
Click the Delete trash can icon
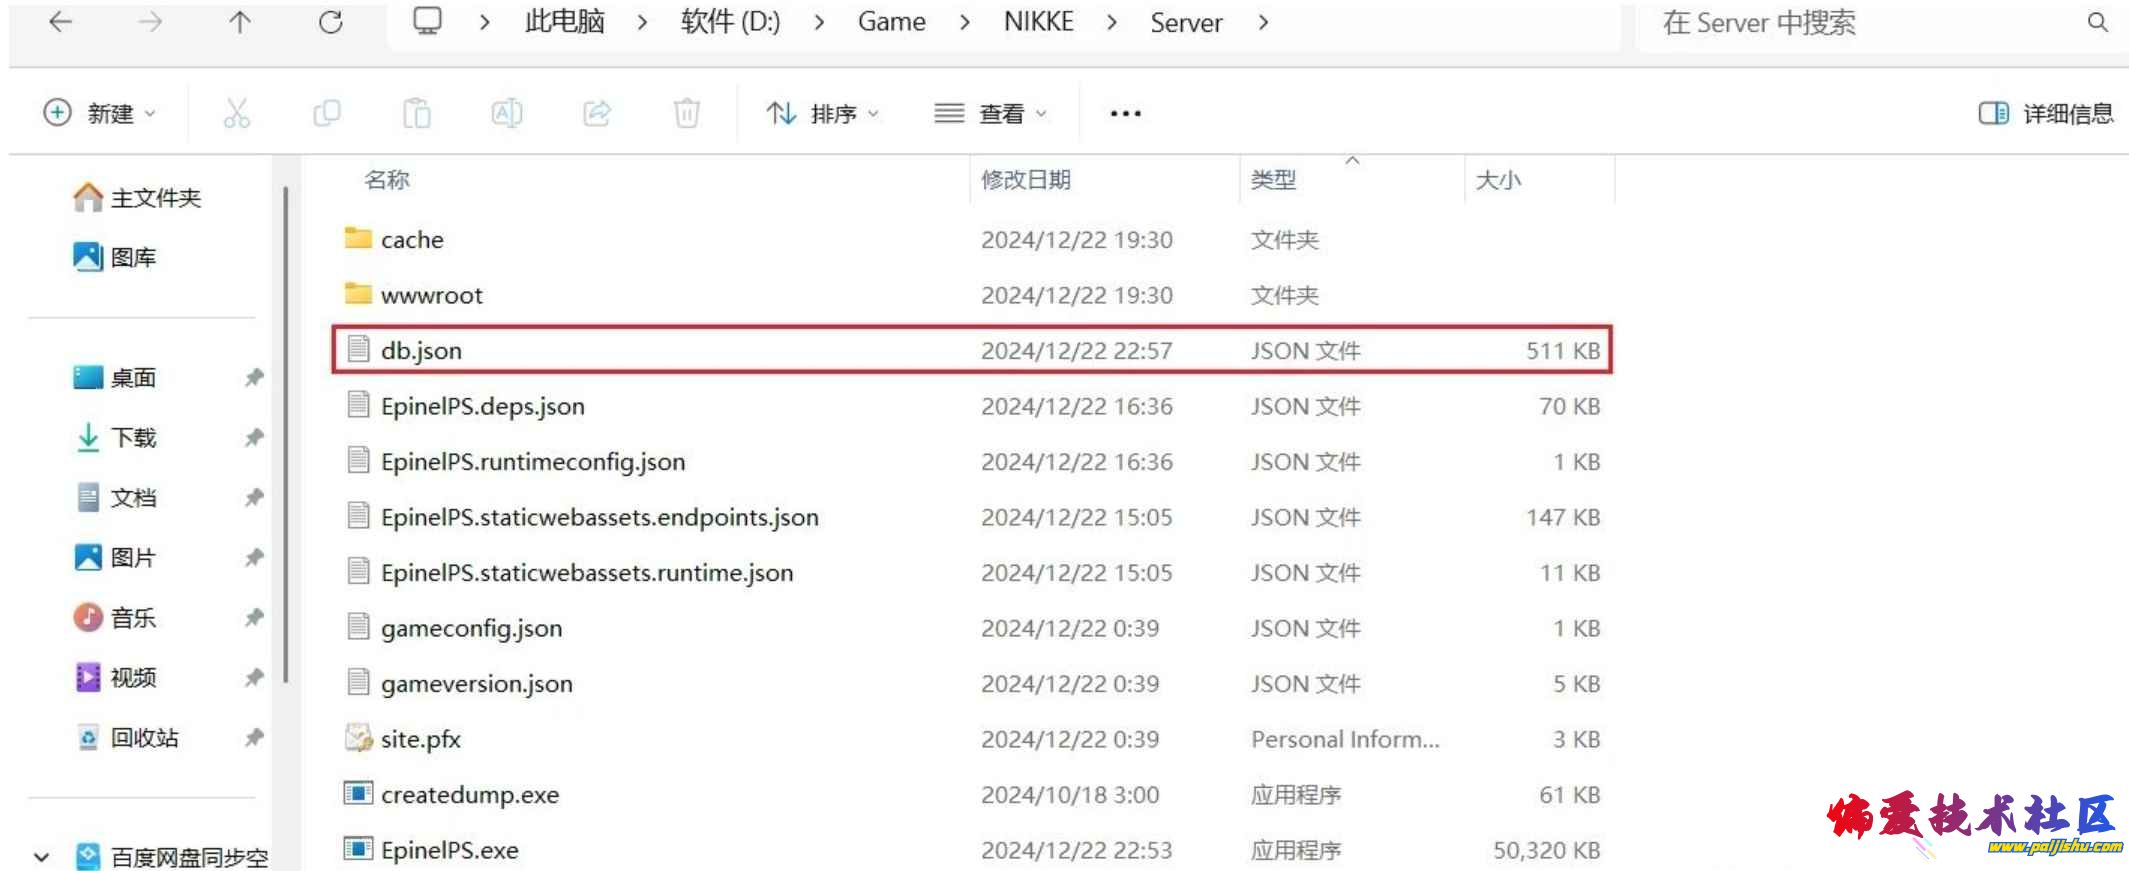point(686,113)
